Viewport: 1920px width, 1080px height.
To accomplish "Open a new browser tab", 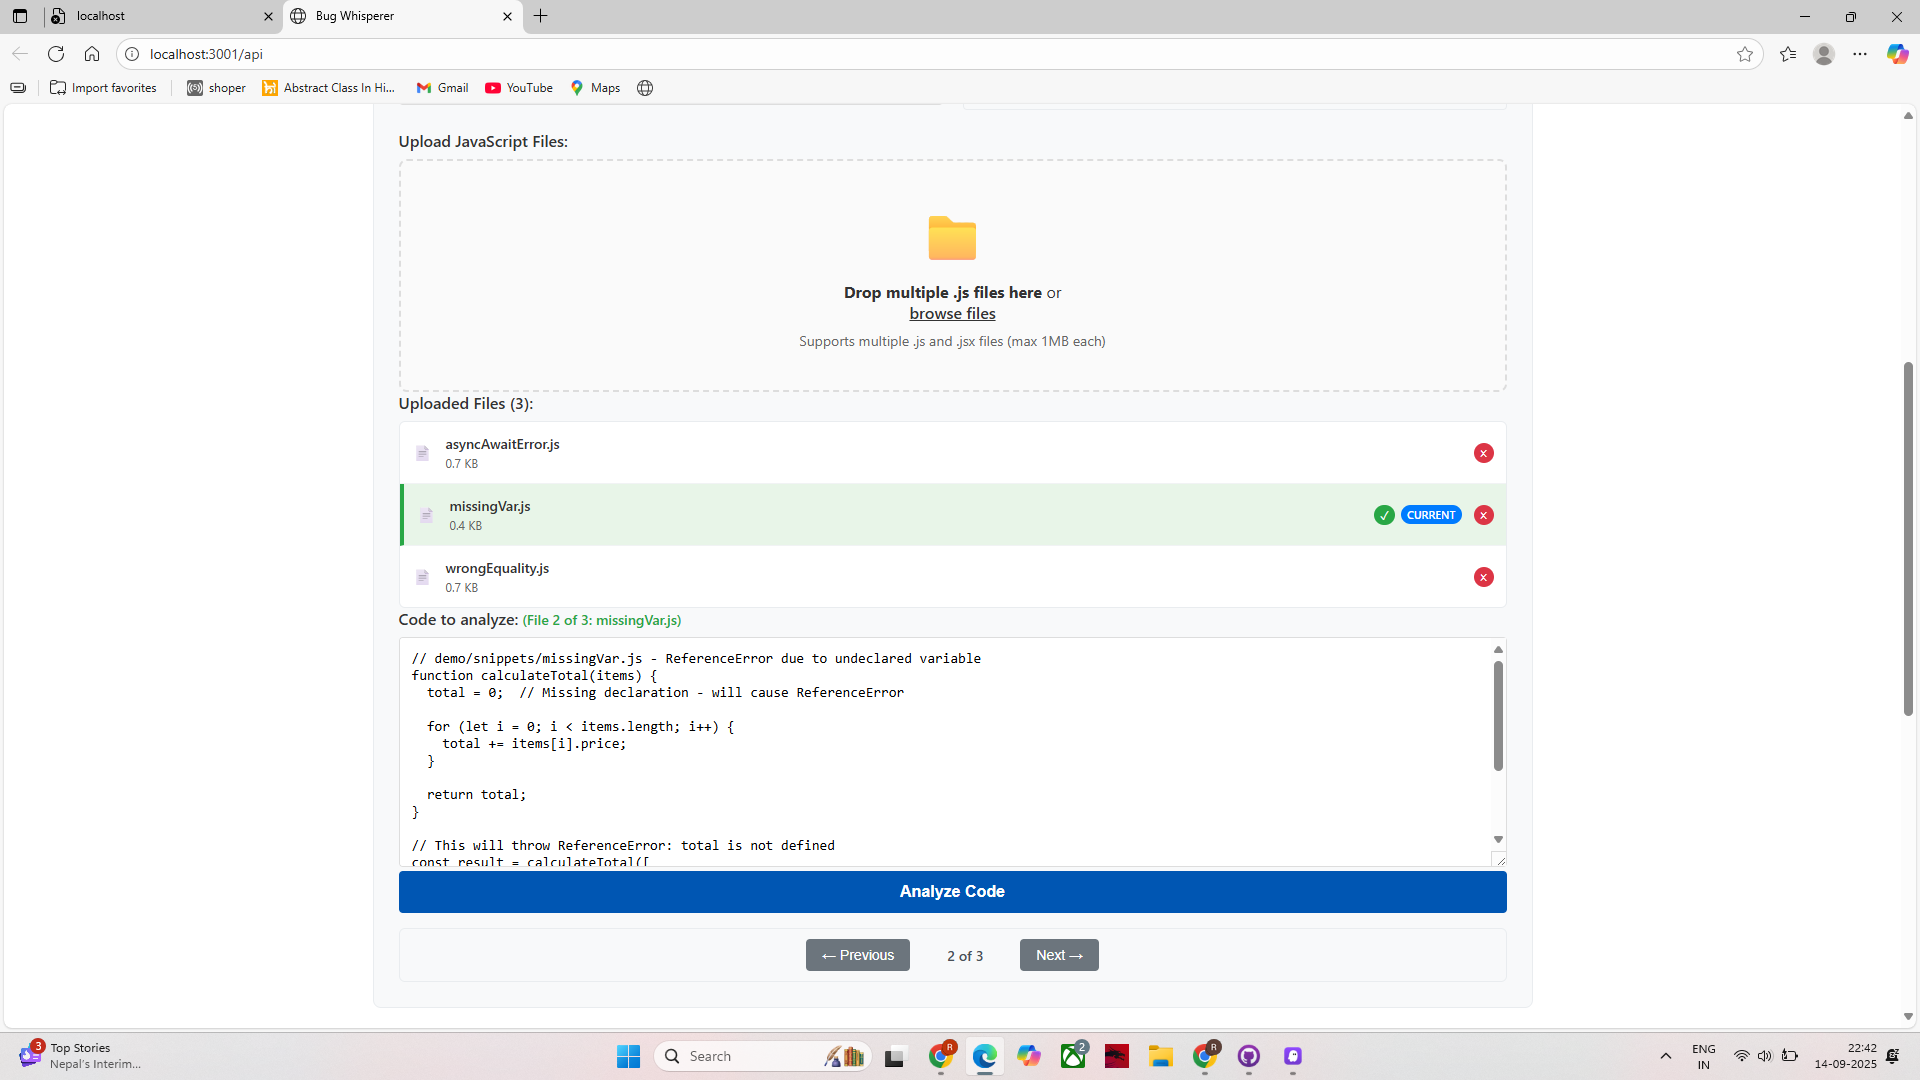I will tap(541, 16).
